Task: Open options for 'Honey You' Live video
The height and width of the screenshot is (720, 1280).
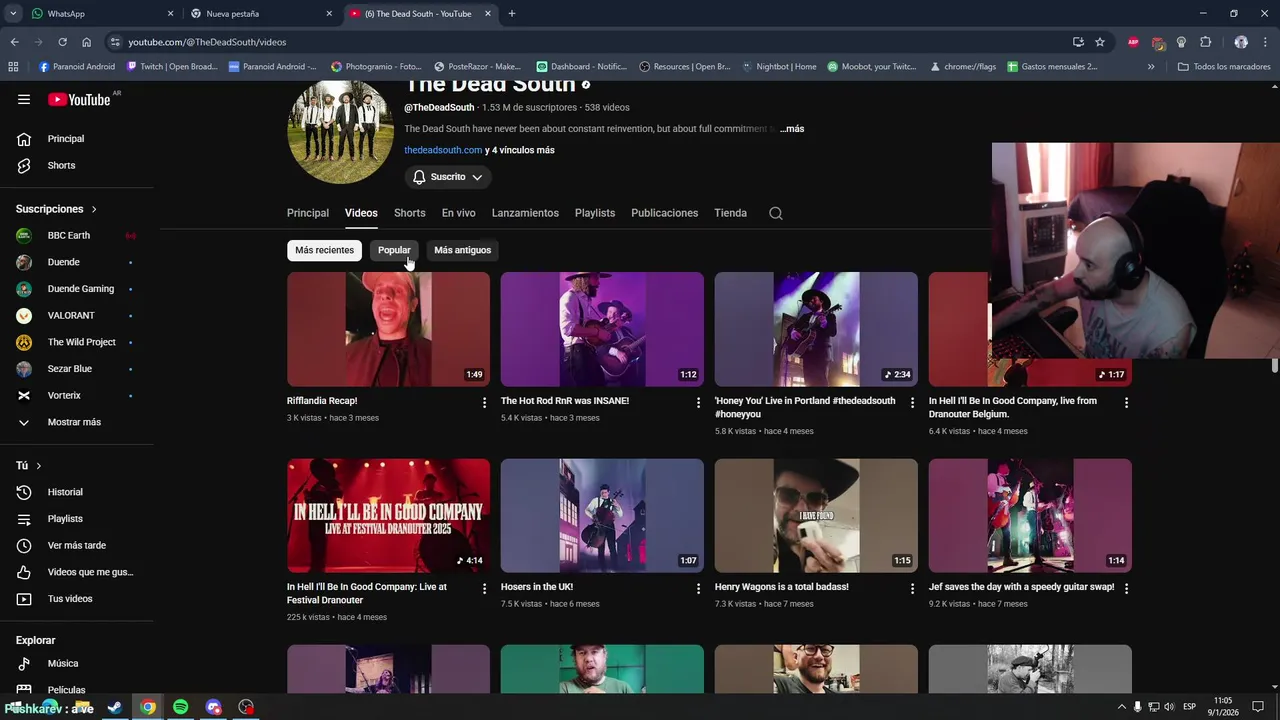Action: (912, 403)
